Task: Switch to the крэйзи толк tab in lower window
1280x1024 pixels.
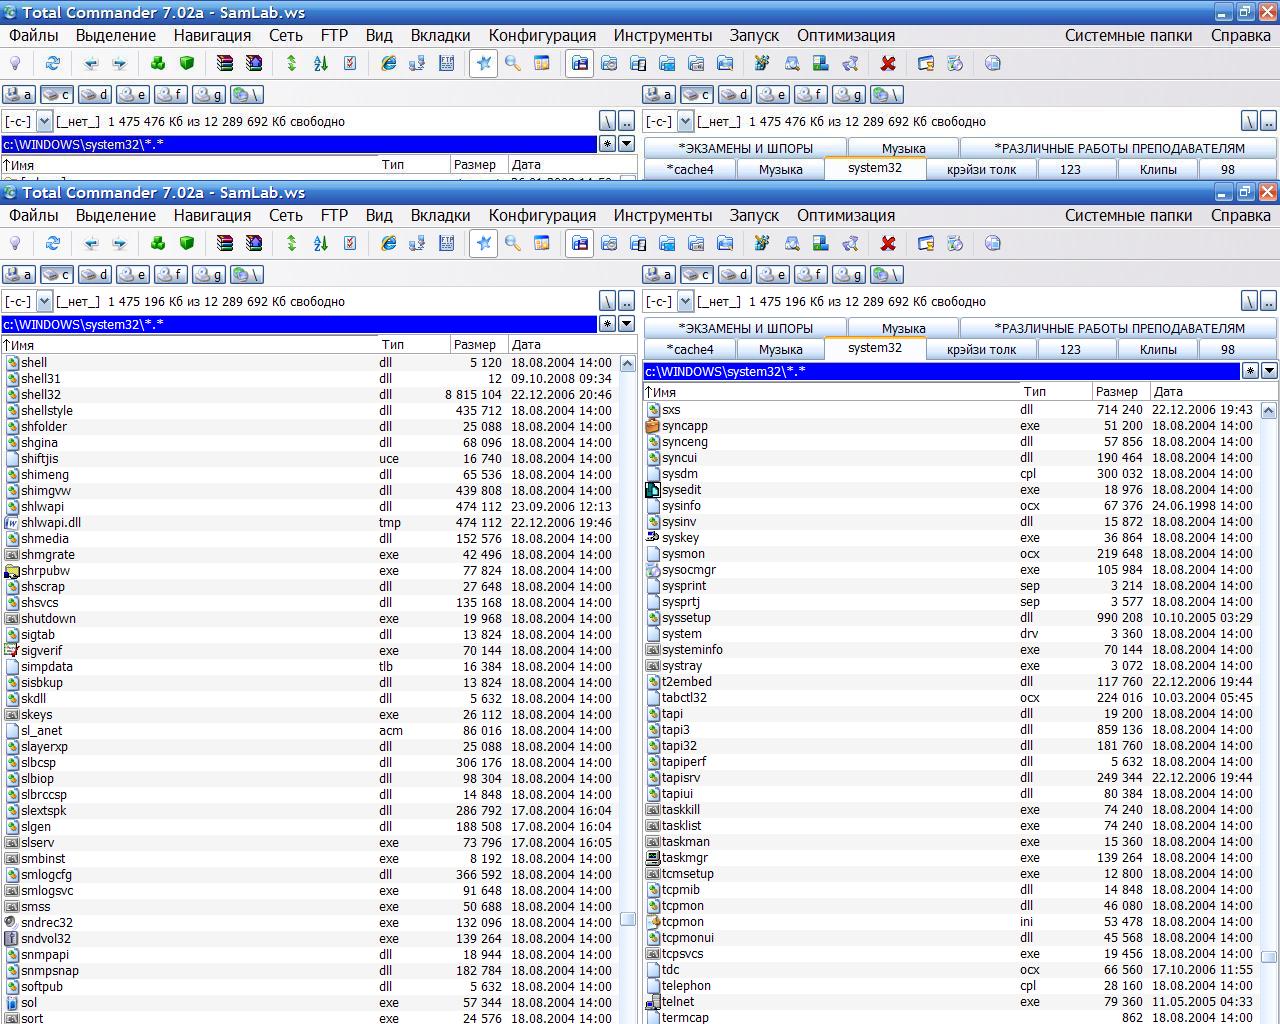Action: (x=981, y=349)
